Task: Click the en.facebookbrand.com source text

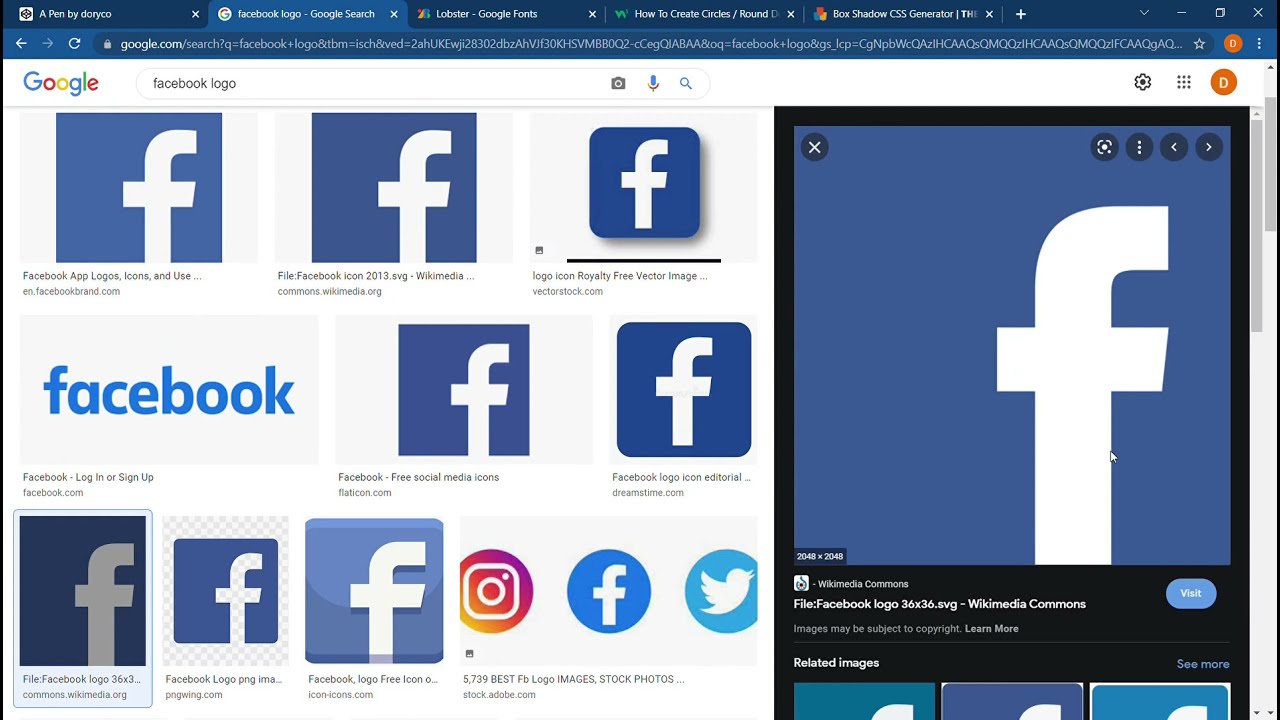Action: pos(71,292)
